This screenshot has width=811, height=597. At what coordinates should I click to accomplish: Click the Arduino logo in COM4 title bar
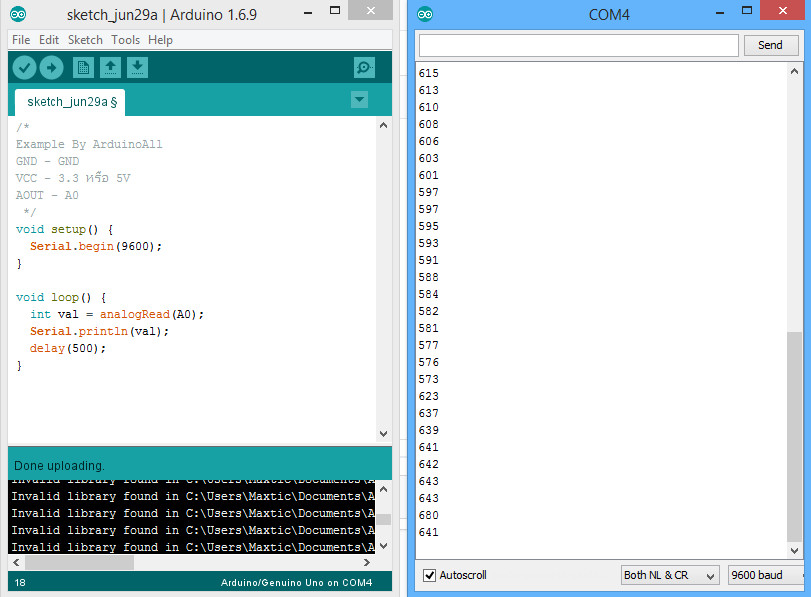click(425, 14)
